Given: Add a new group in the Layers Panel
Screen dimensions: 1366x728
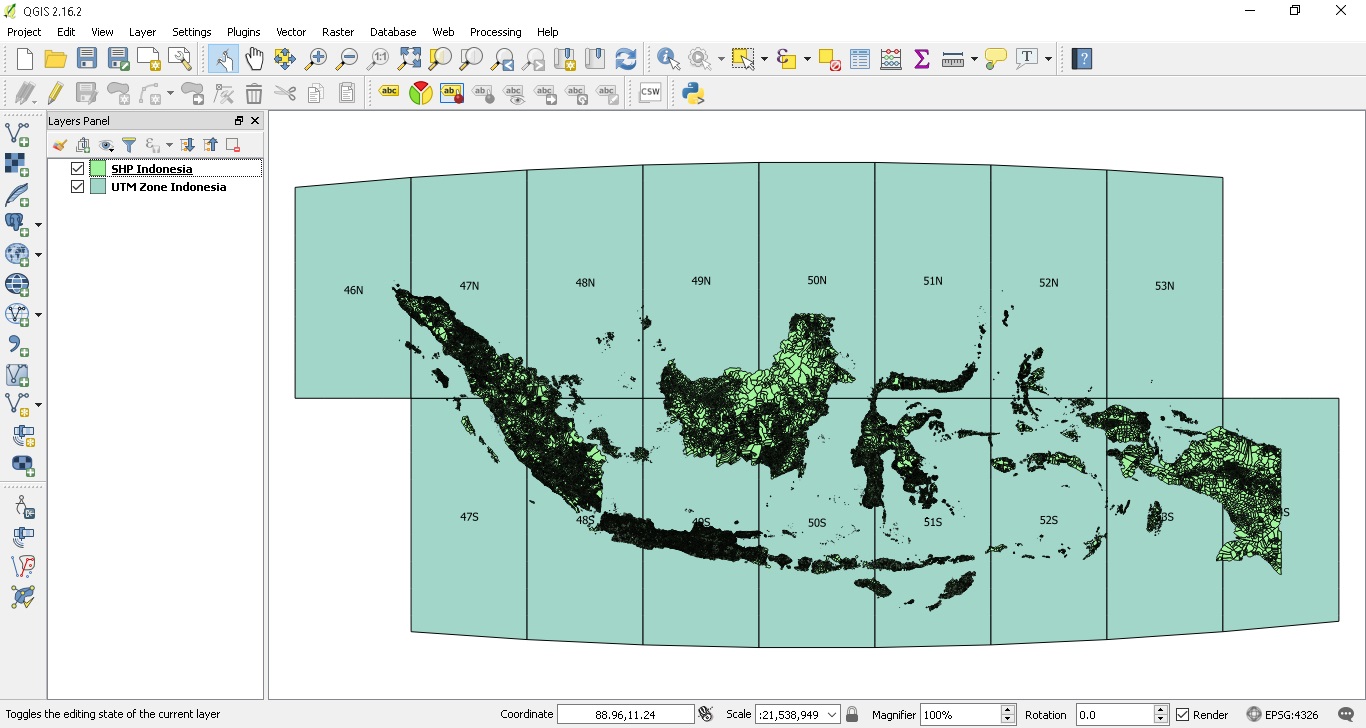Looking at the screenshot, I should (83, 144).
